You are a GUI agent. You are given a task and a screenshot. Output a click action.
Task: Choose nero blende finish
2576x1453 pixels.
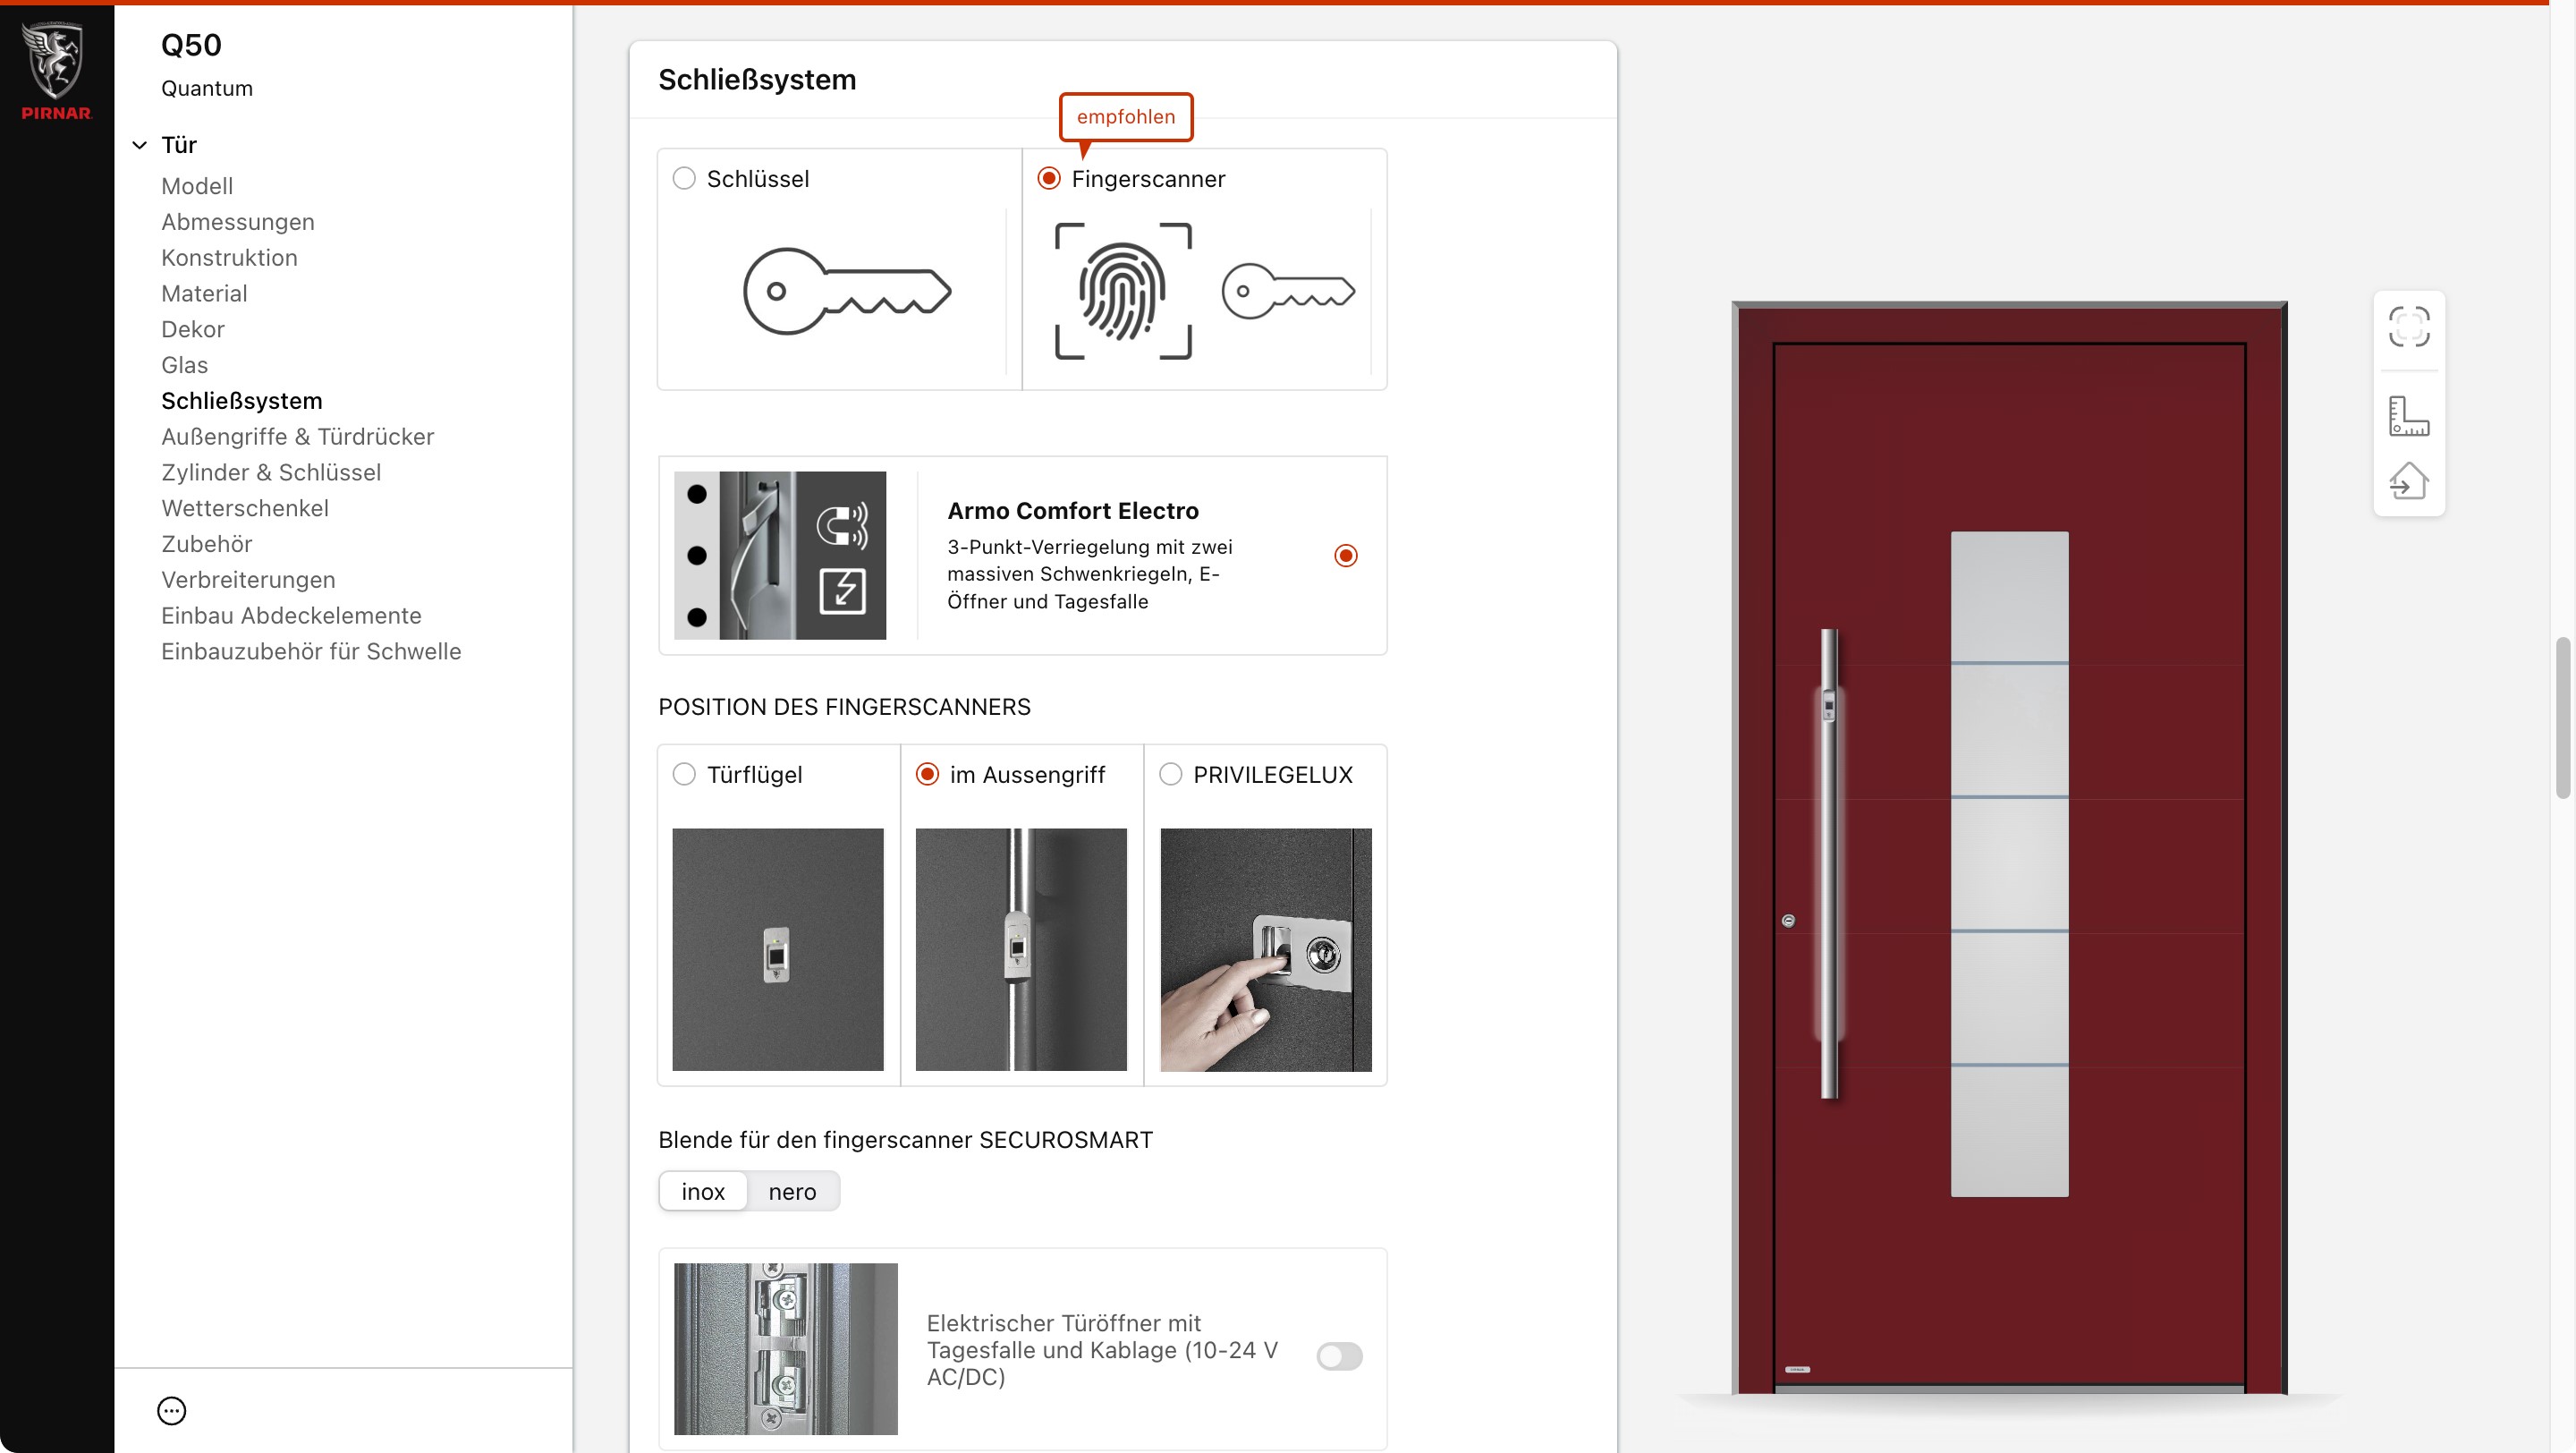(x=792, y=1191)
